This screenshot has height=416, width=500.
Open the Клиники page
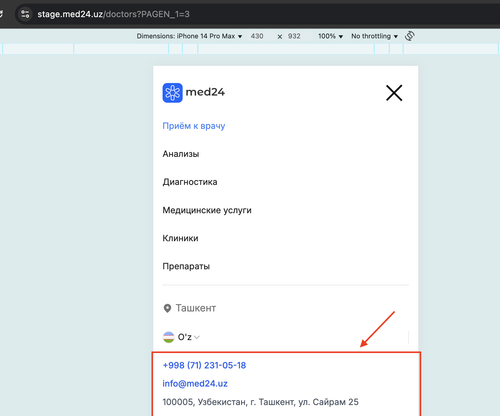point(180,238)
